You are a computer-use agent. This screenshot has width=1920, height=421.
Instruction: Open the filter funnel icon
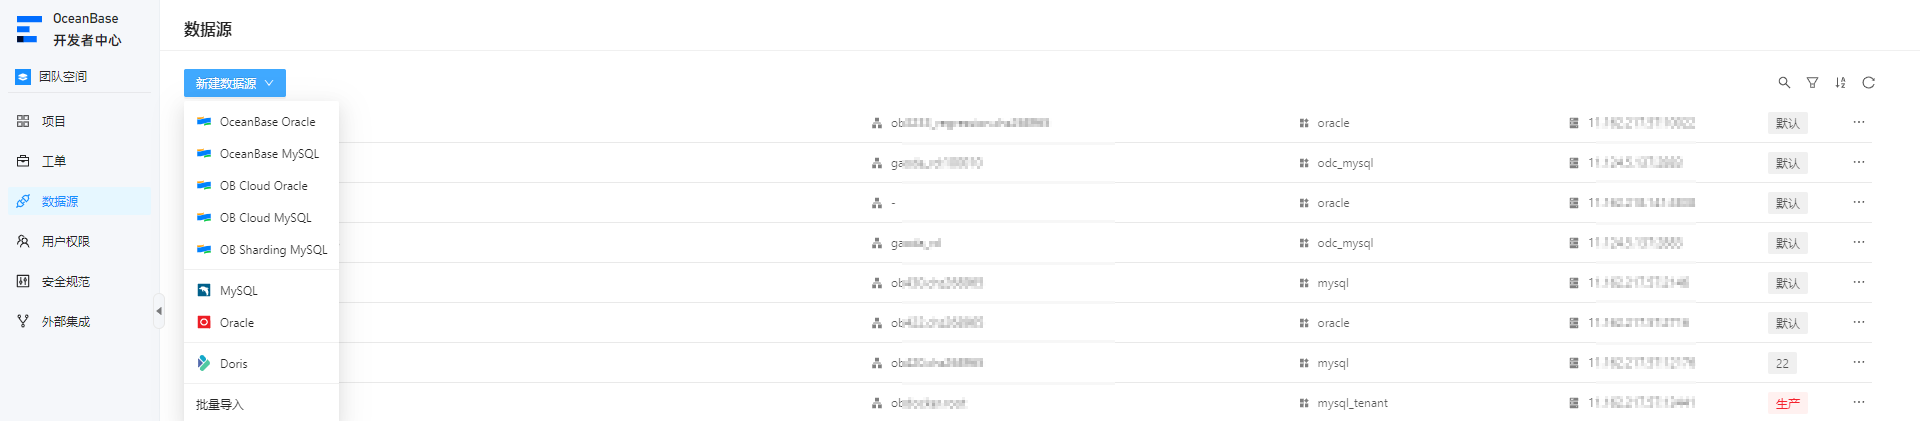tap(1812, 83)
